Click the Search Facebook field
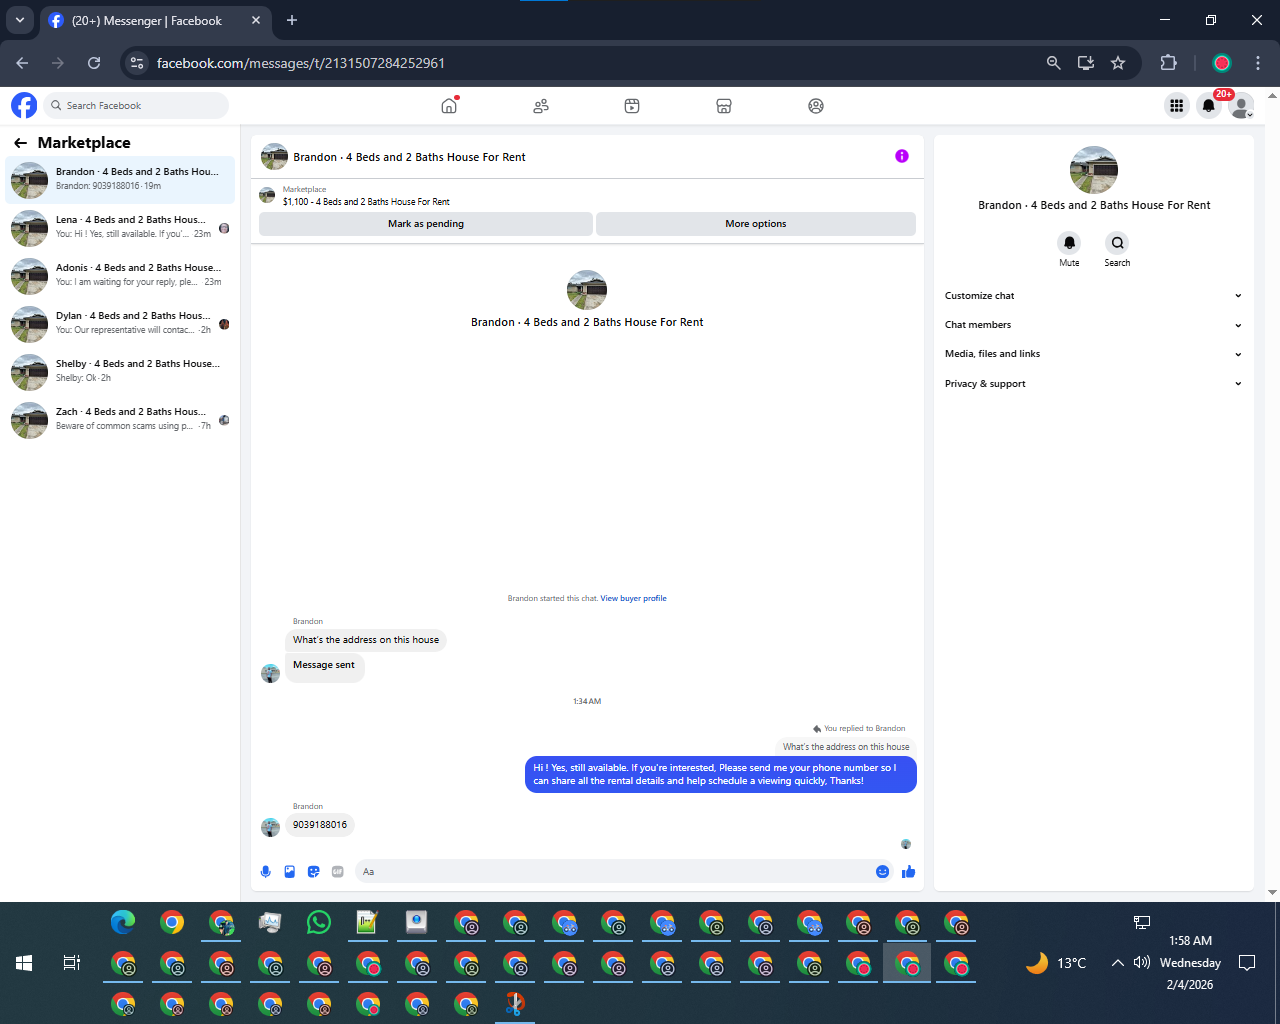The width and height of the screenshot is (1280, 1024). point(136,105)
